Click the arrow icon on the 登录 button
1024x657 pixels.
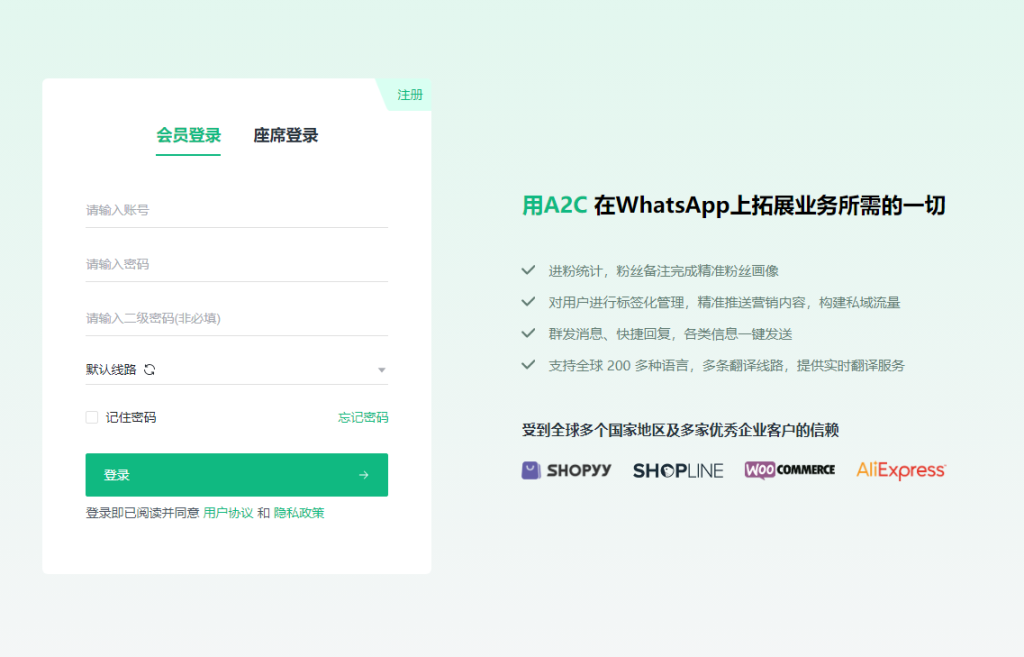click(364, 475)
